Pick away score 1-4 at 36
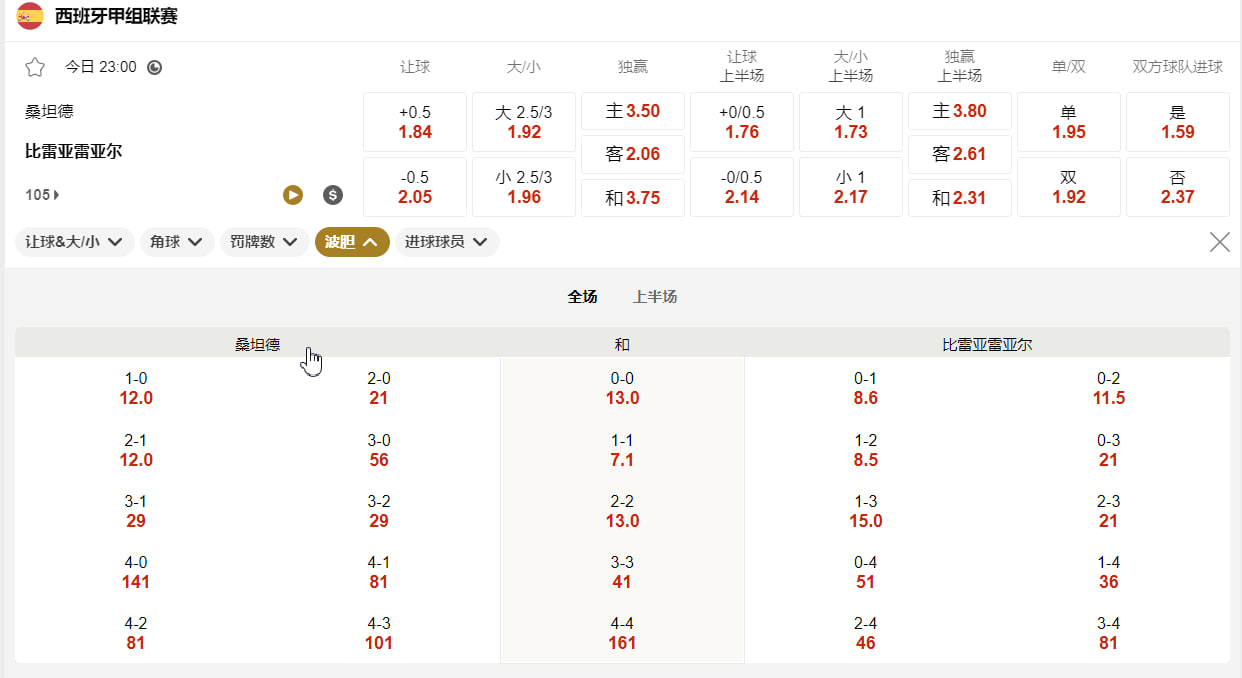Viewport: 1242px width, 678px height. (1109, 572)
